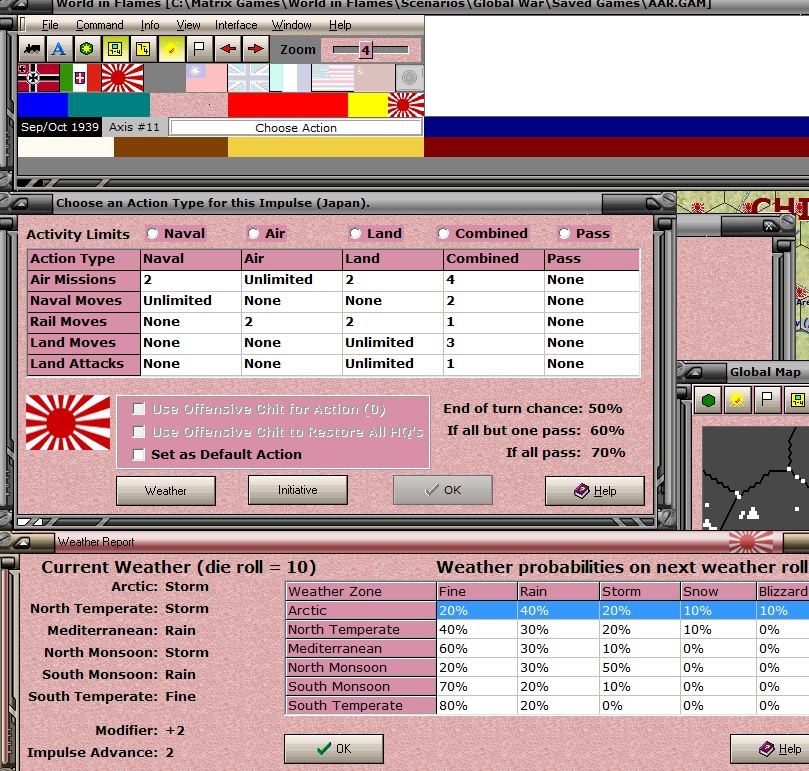Click the Sep/Oct 1939 date label
This screenshot has width=809, height=771.
(x=60, y=127)
